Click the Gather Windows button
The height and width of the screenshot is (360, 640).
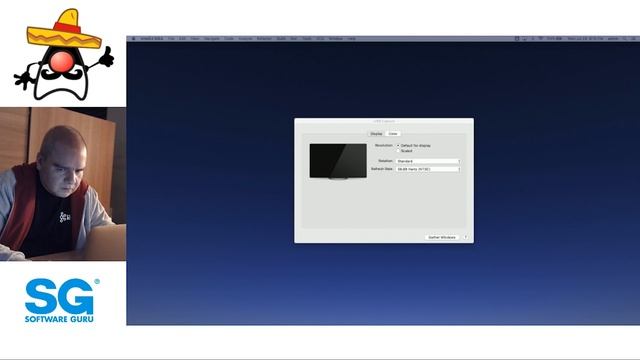442,237
